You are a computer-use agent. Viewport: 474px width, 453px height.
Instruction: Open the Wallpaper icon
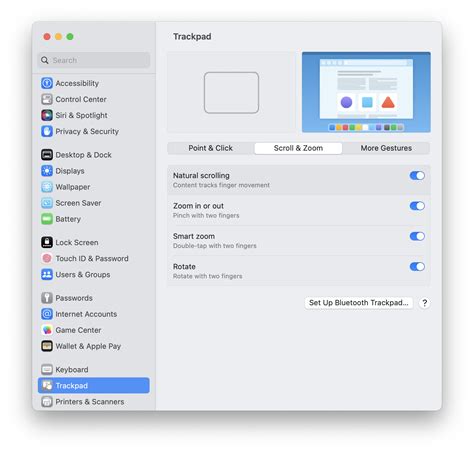tap(47, 187)
